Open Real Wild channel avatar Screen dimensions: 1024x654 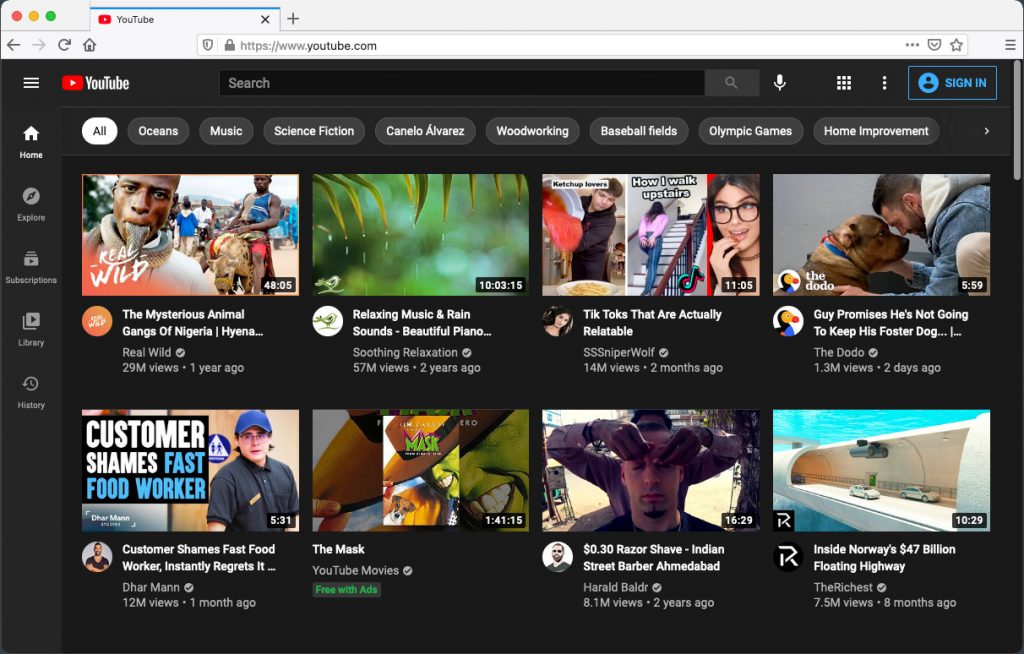coord(97,321)
